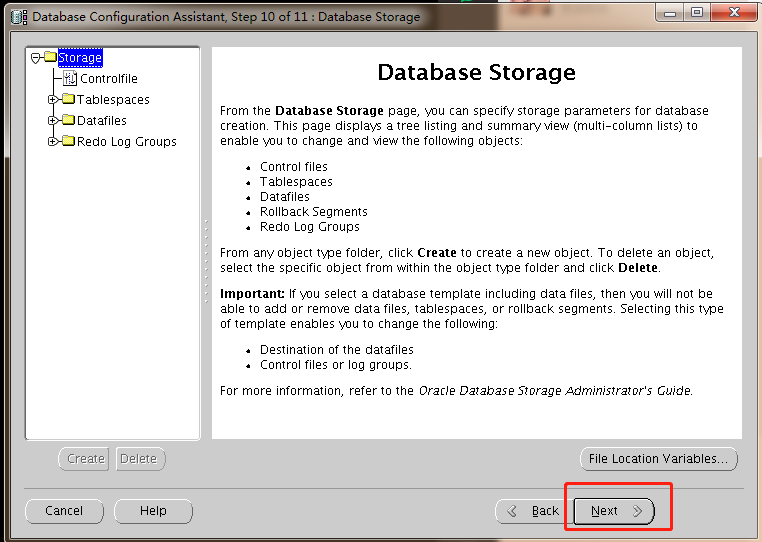Screen dimensions: 762x542
Task: Click the Datafiles folder icon
Action: point(69,120)
